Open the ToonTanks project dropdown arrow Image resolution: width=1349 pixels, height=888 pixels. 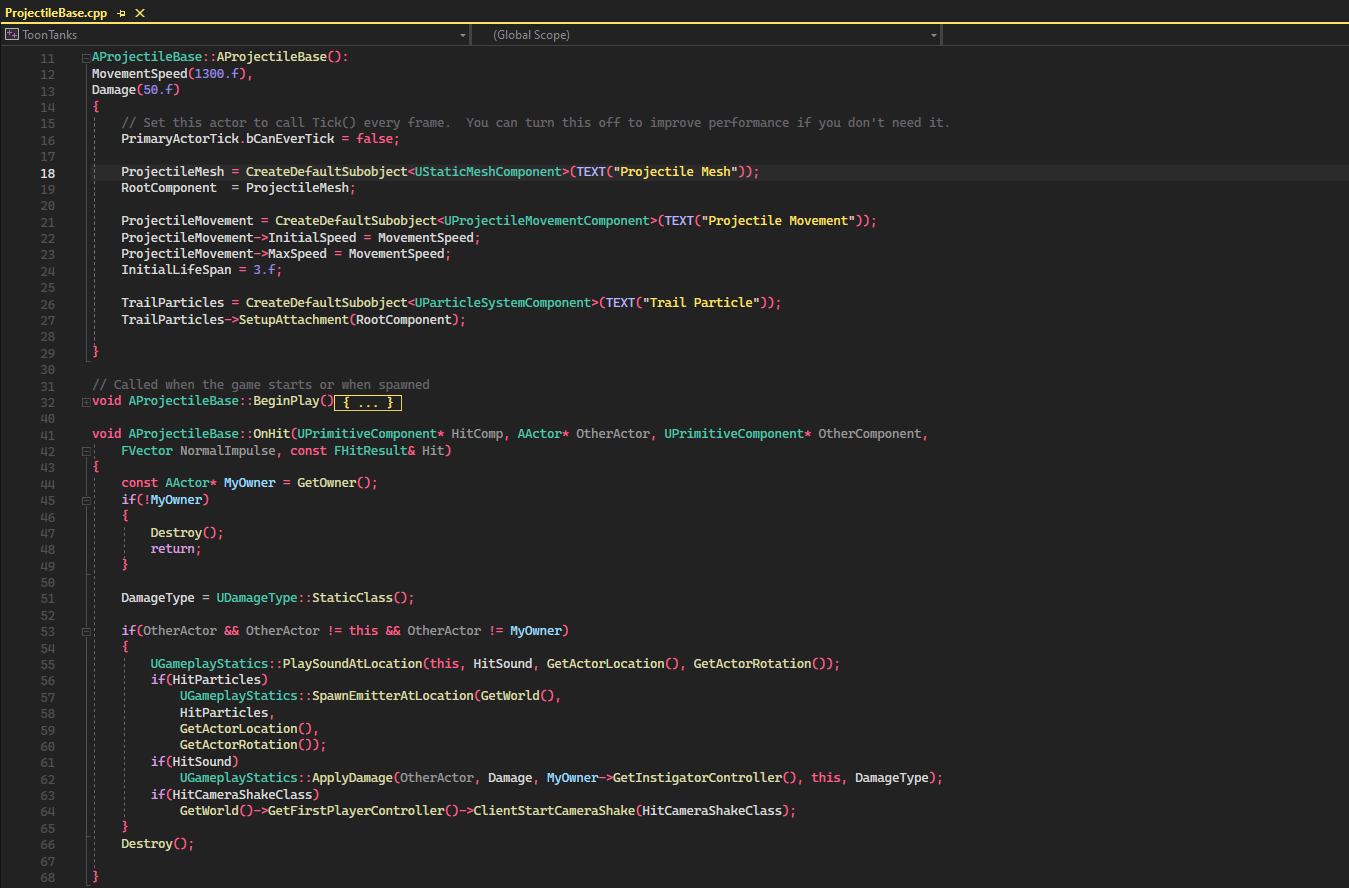462,35
